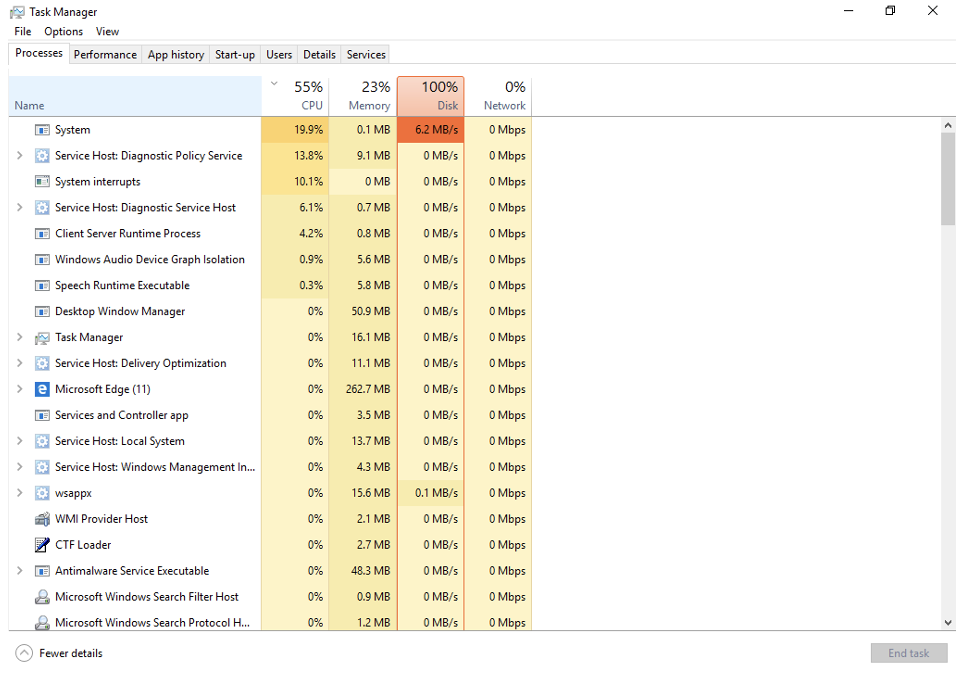Viewport: 976px width, 682px height.
Task: Click Task Manager title bar icon
Action: point(17,12)
